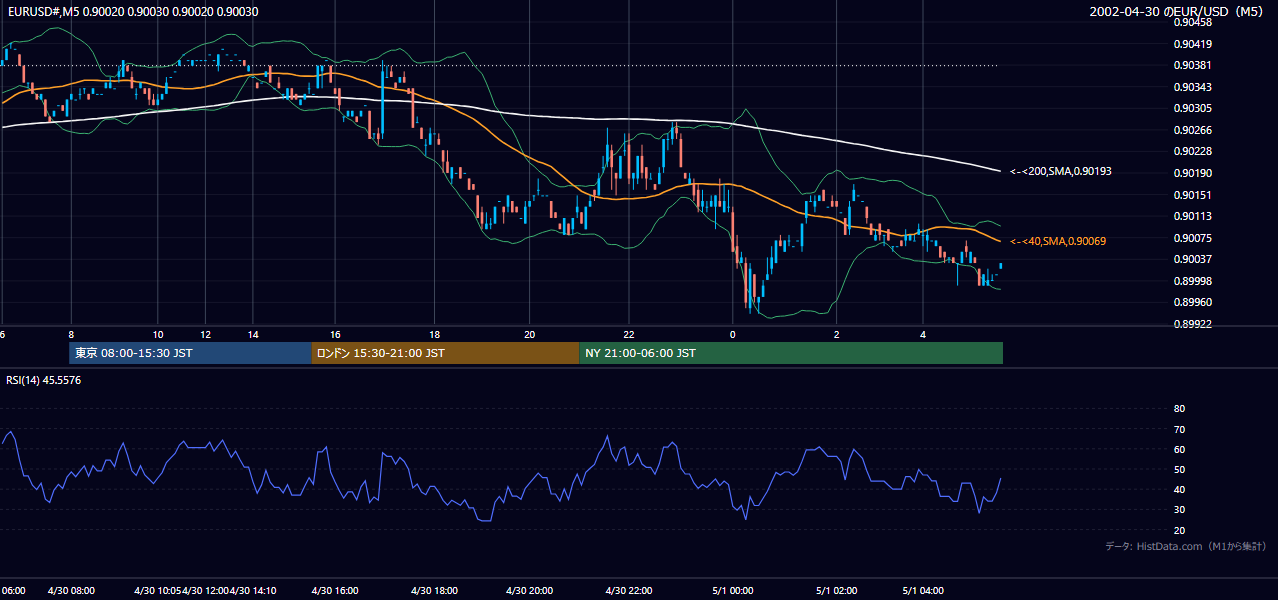The image size is (1278, 600).
Task: Click price axis value 0.90343
Action: (x=1192, y=87)
